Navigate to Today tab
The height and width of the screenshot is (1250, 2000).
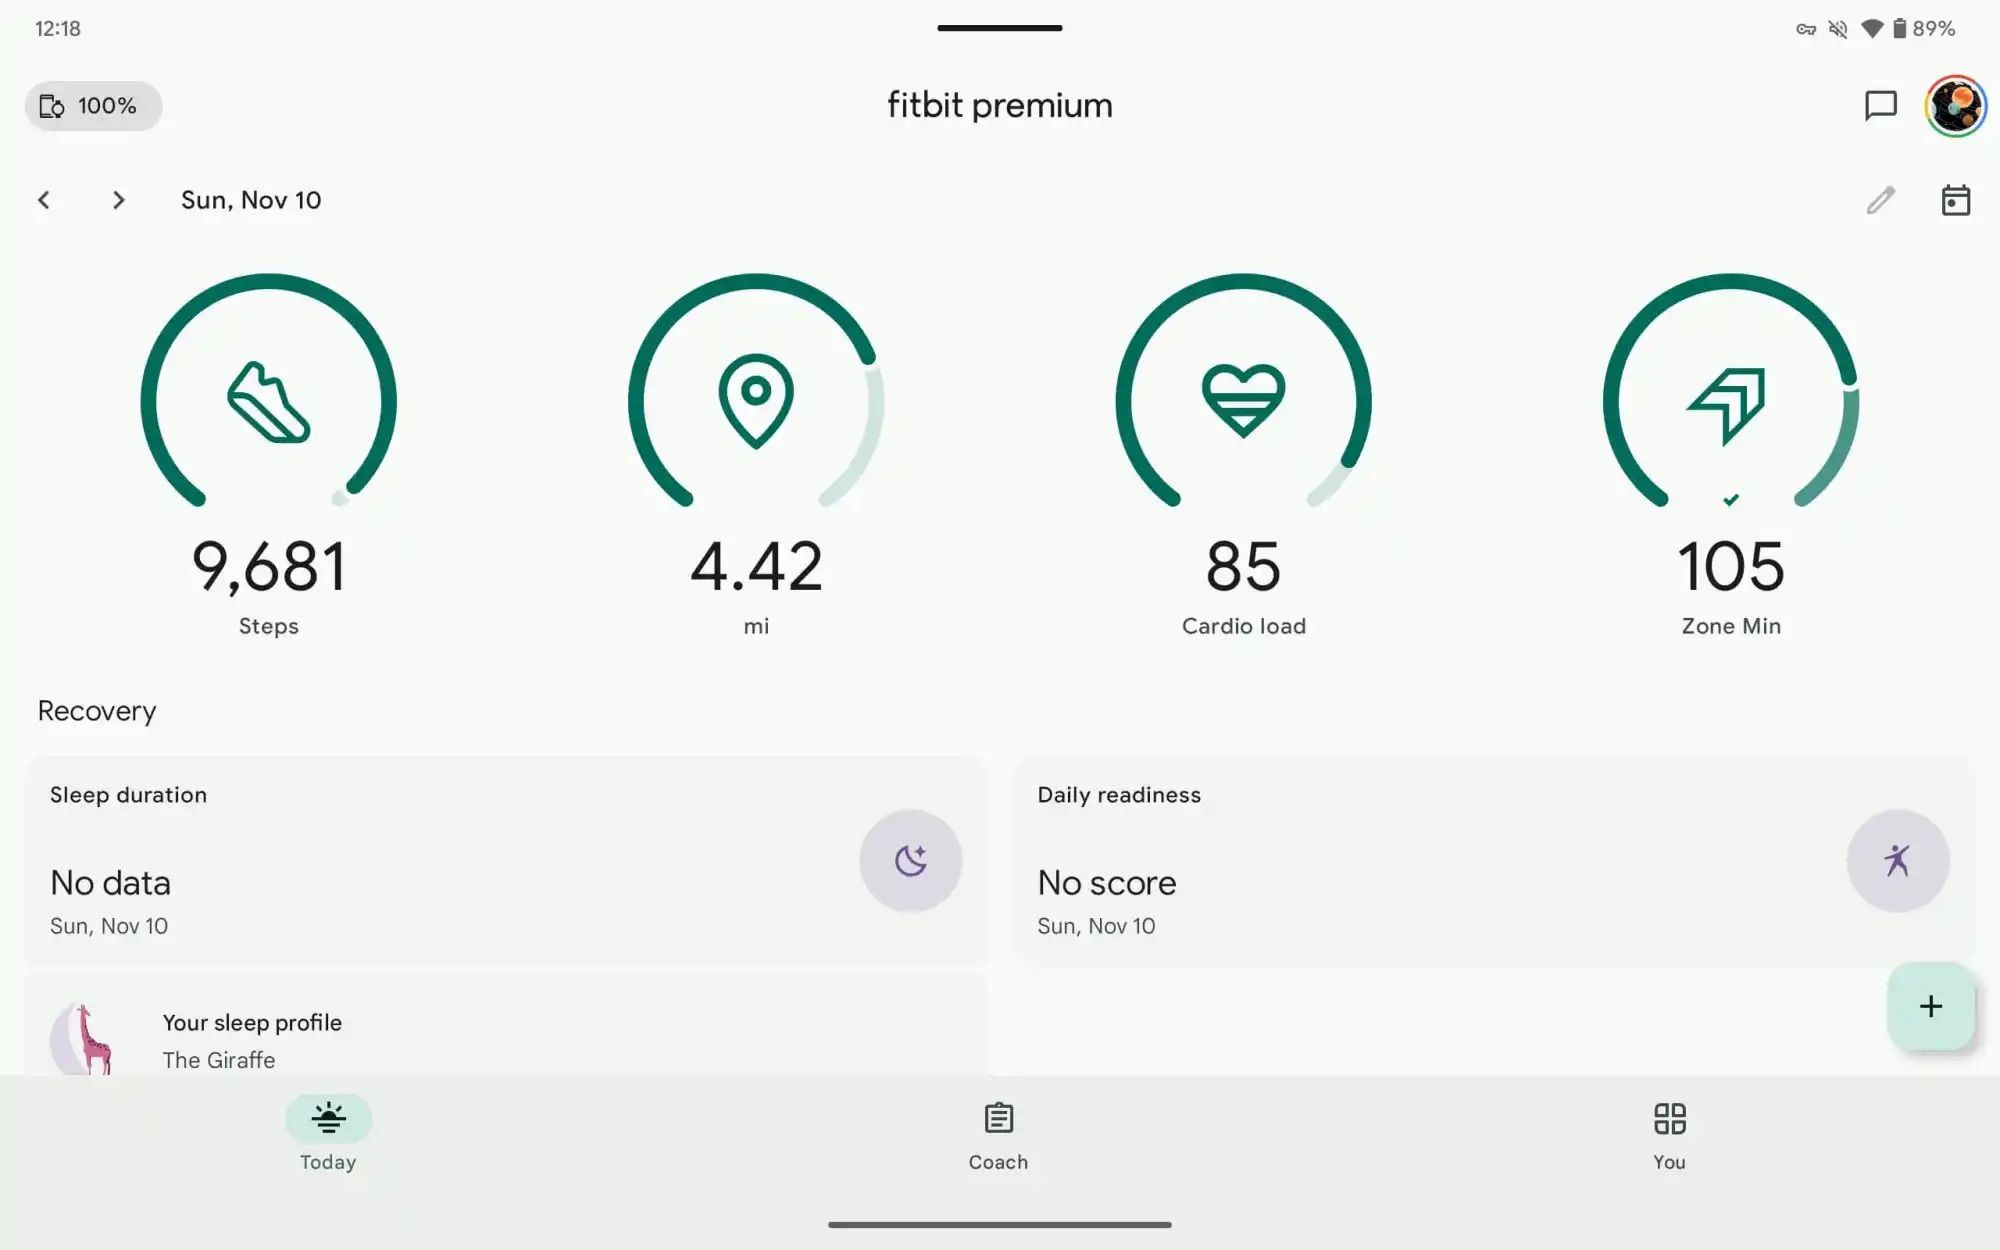point(327,1135)
